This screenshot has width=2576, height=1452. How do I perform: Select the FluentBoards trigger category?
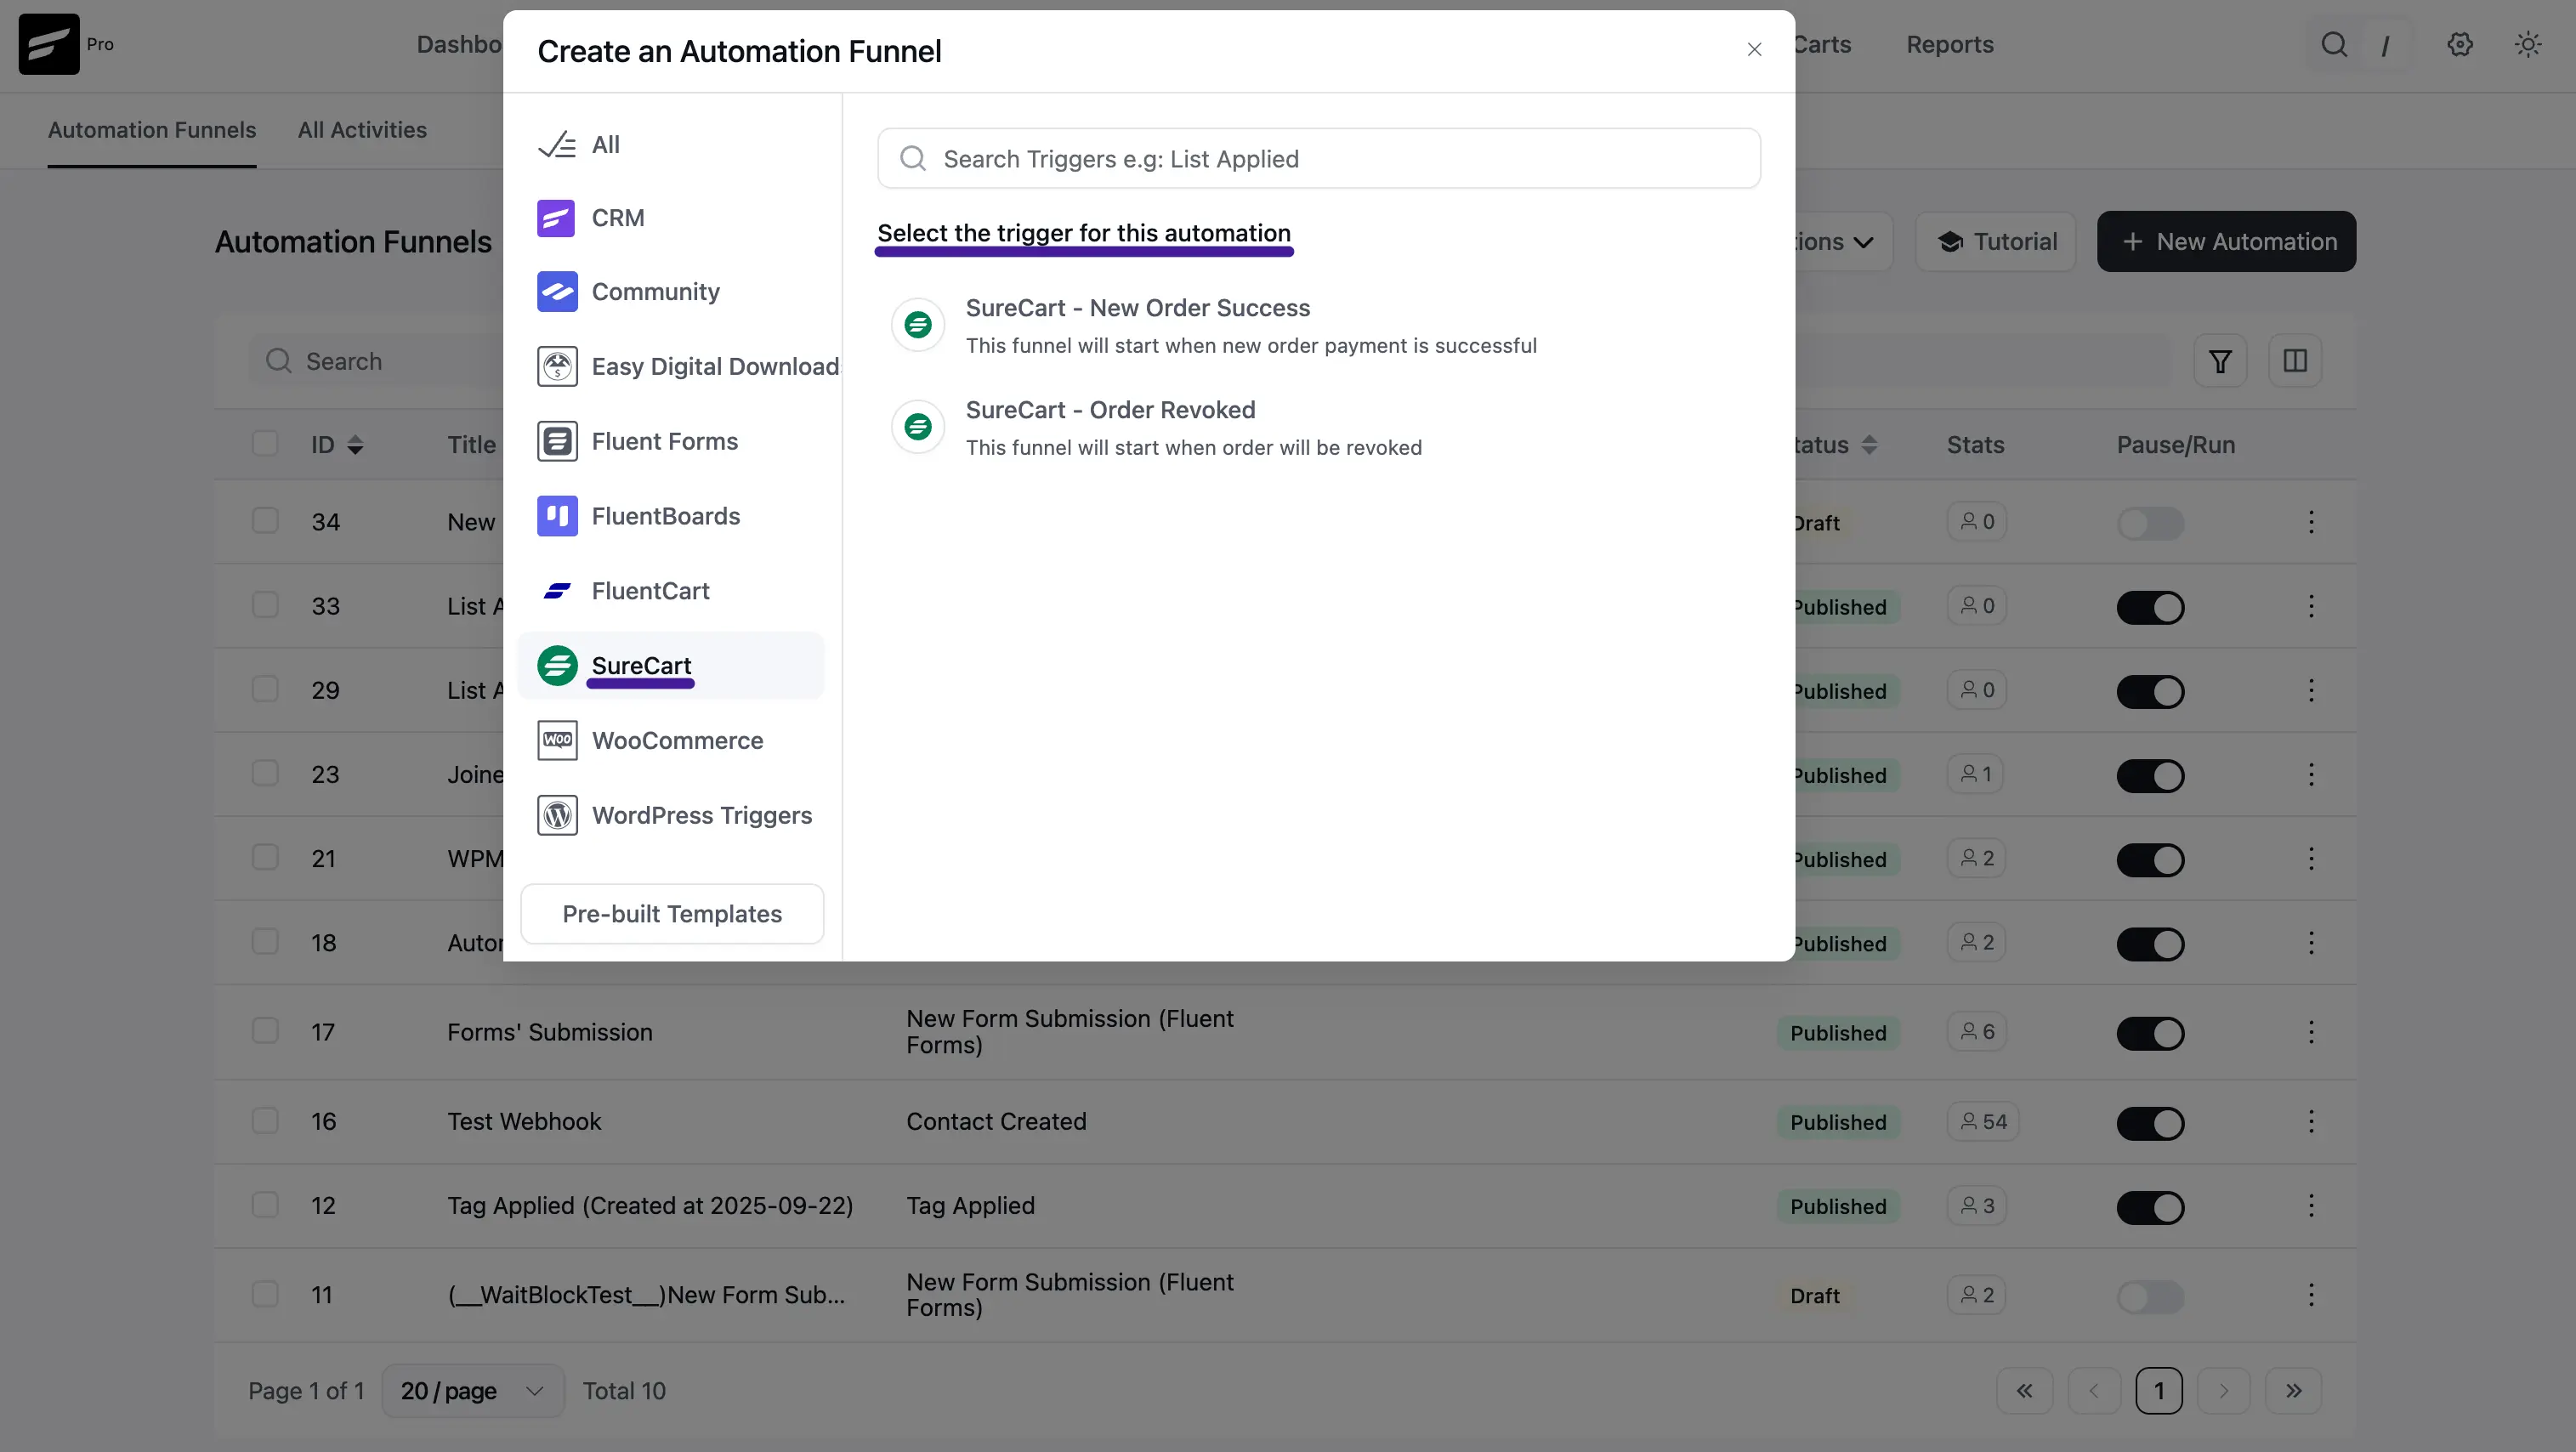(x=671, y=517)
